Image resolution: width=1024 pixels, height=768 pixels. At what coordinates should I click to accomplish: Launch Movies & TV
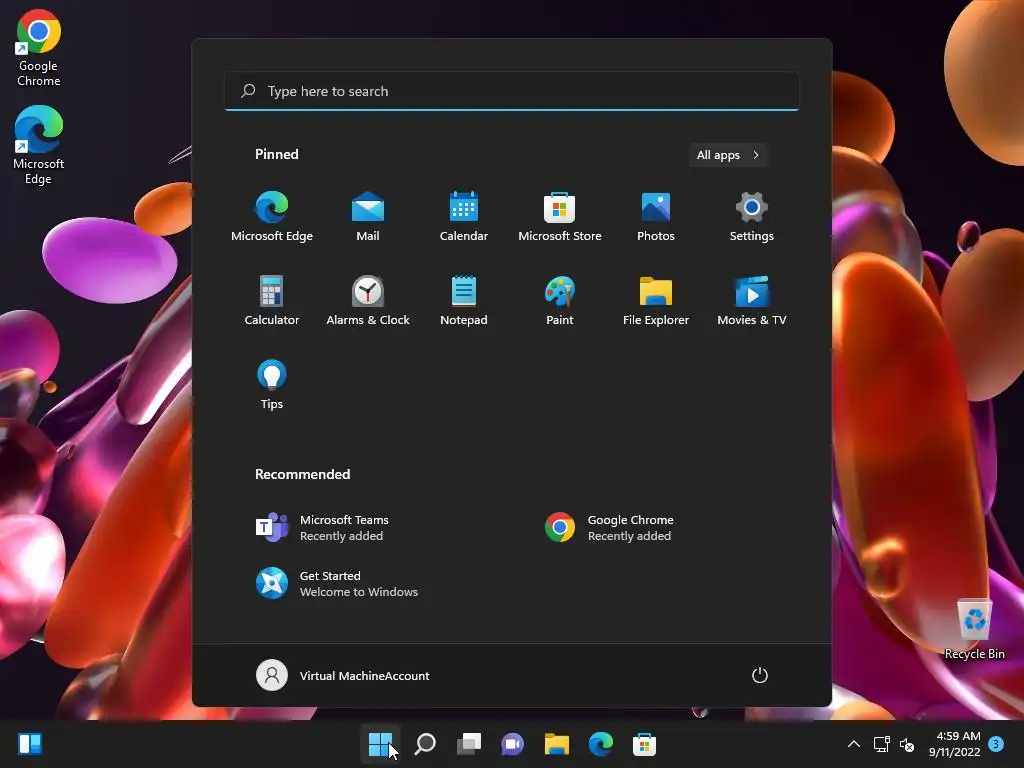752,300
